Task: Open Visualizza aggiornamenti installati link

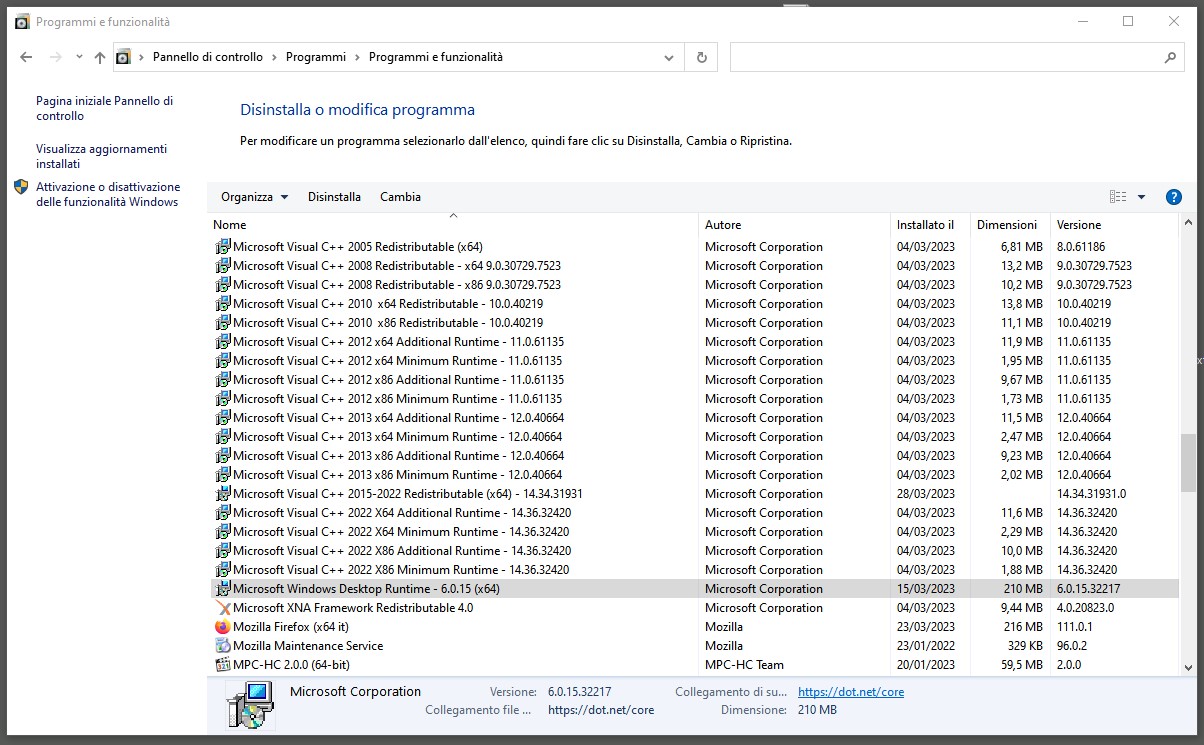Action: 101,156
